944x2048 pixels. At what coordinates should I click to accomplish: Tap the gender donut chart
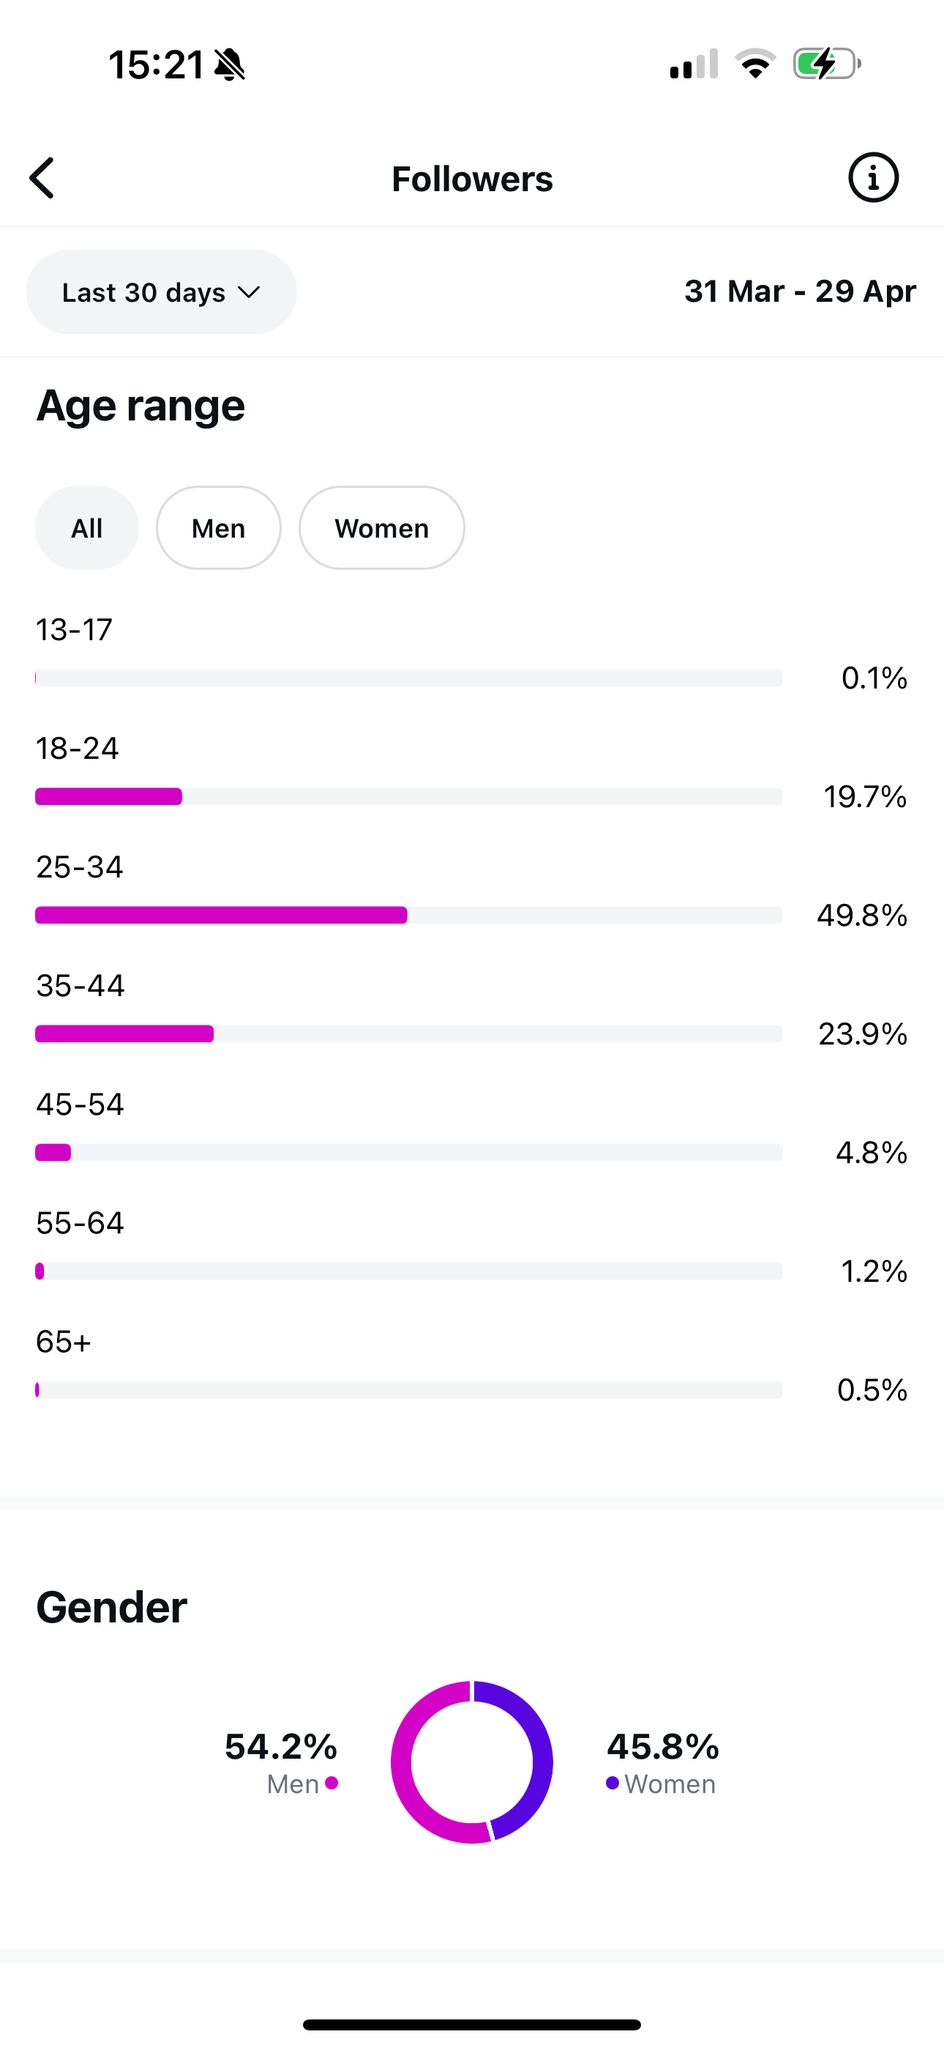472,1761
